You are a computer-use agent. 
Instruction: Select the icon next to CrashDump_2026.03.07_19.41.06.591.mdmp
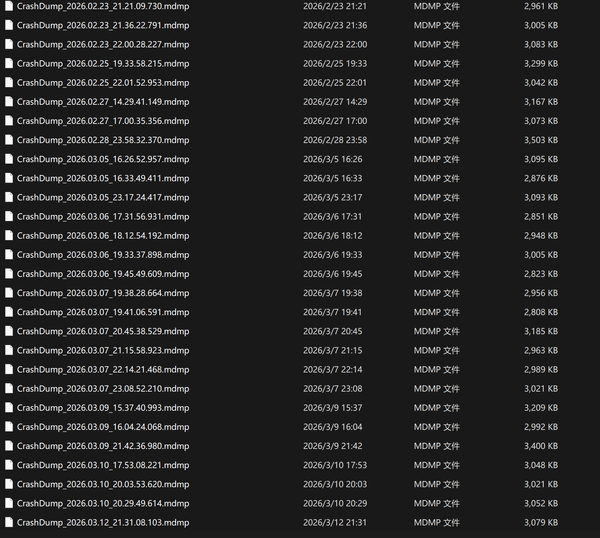[9, 312]
